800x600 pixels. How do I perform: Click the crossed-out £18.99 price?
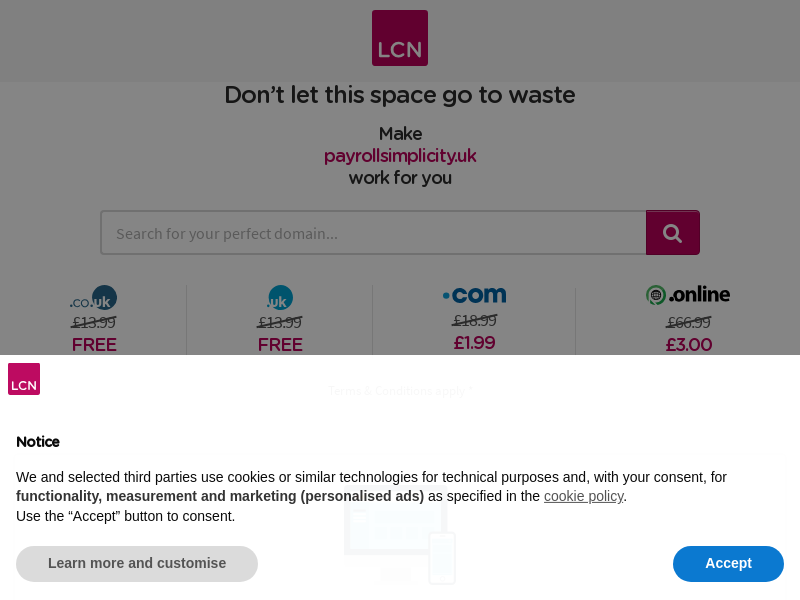coord(474,321)
